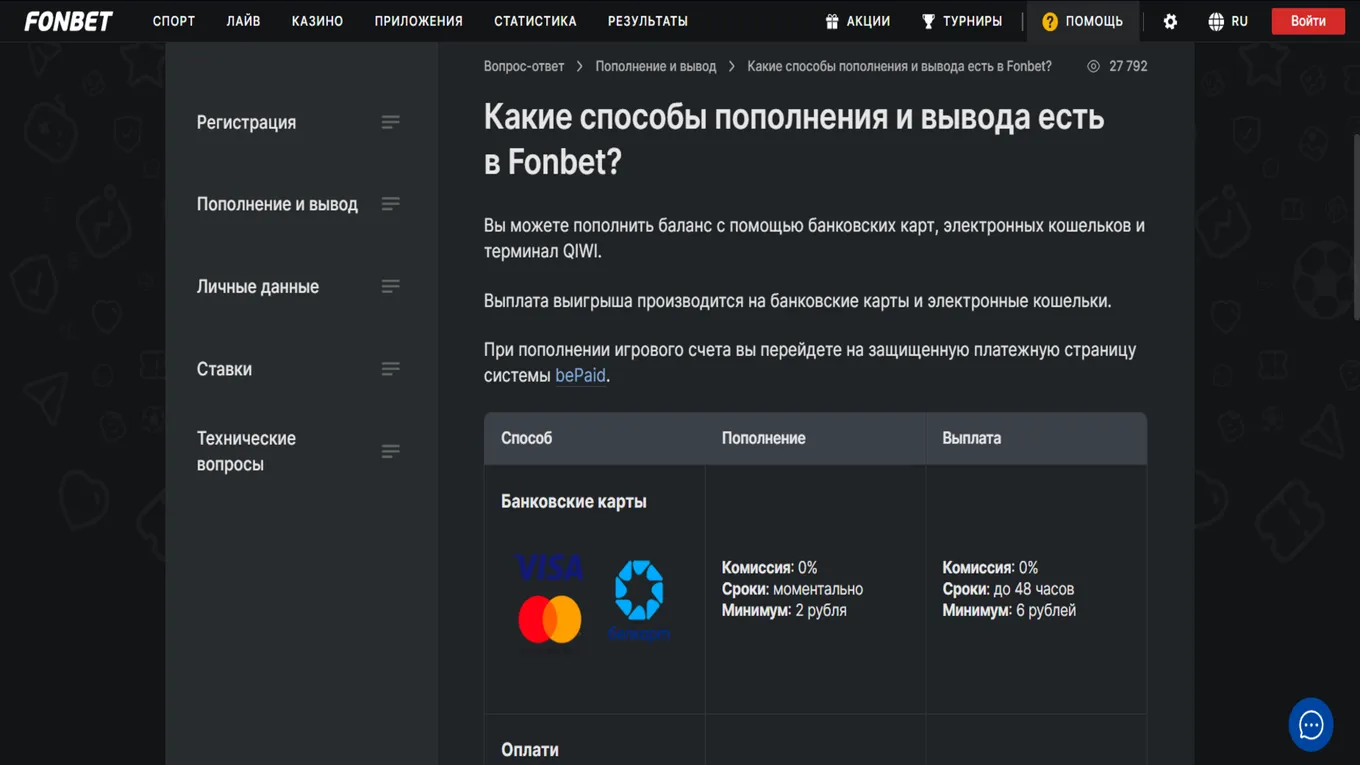Viewport: 1360px width, 765px height.
Task: Open the Приложения menu
Action: point(418,21)
